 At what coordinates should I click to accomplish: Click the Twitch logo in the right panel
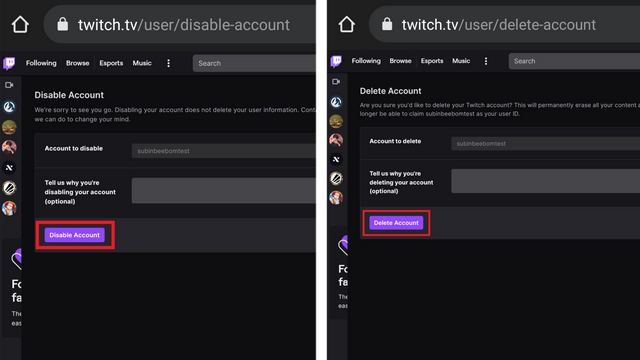[336, 61]
